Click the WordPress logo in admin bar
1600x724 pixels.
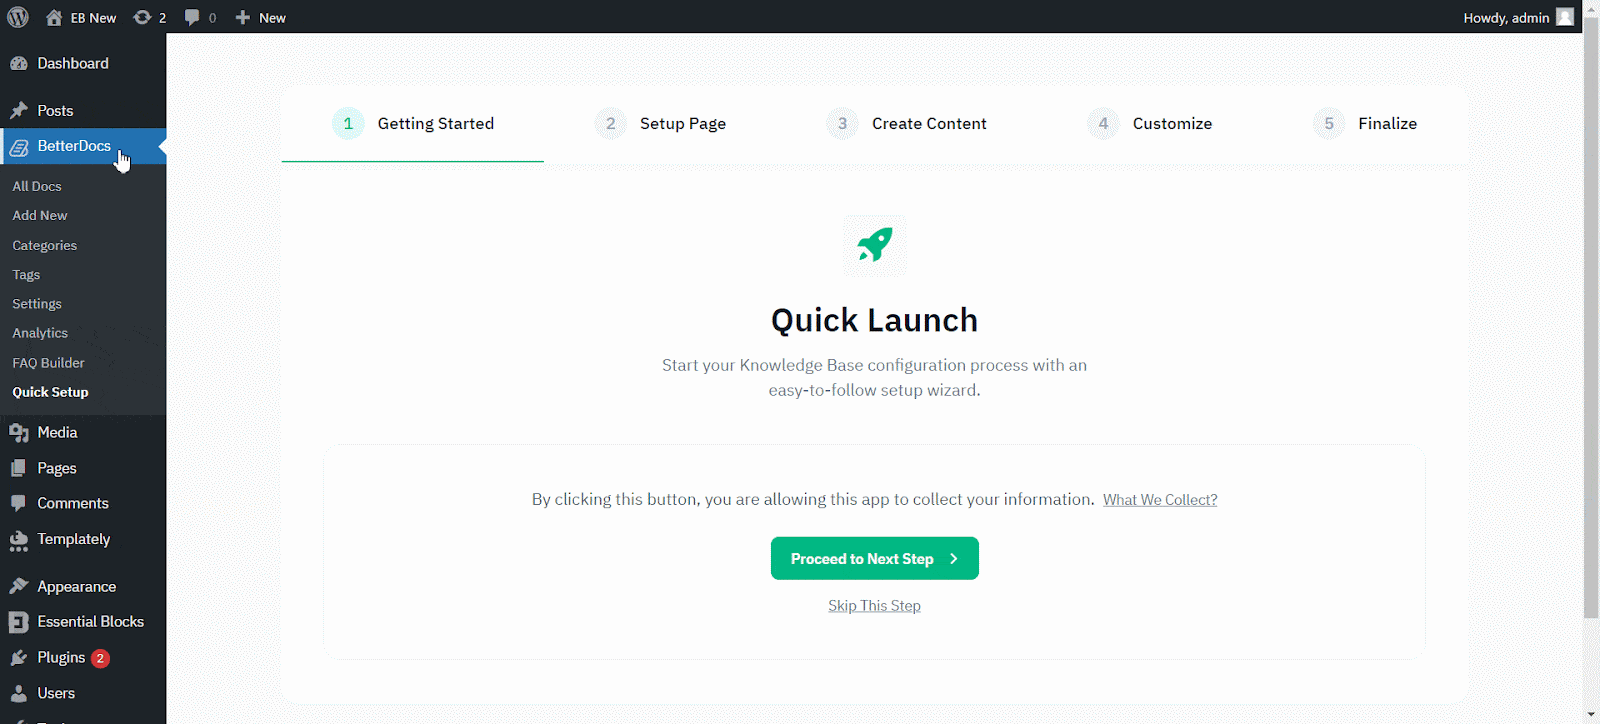point(18,17)
